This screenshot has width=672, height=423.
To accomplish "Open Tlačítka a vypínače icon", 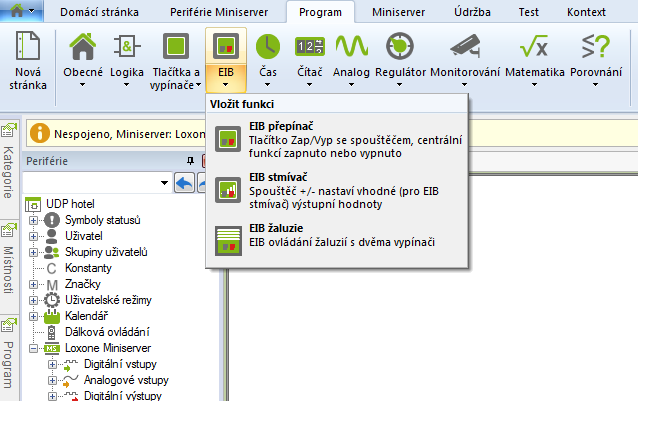I will [176, 46].
